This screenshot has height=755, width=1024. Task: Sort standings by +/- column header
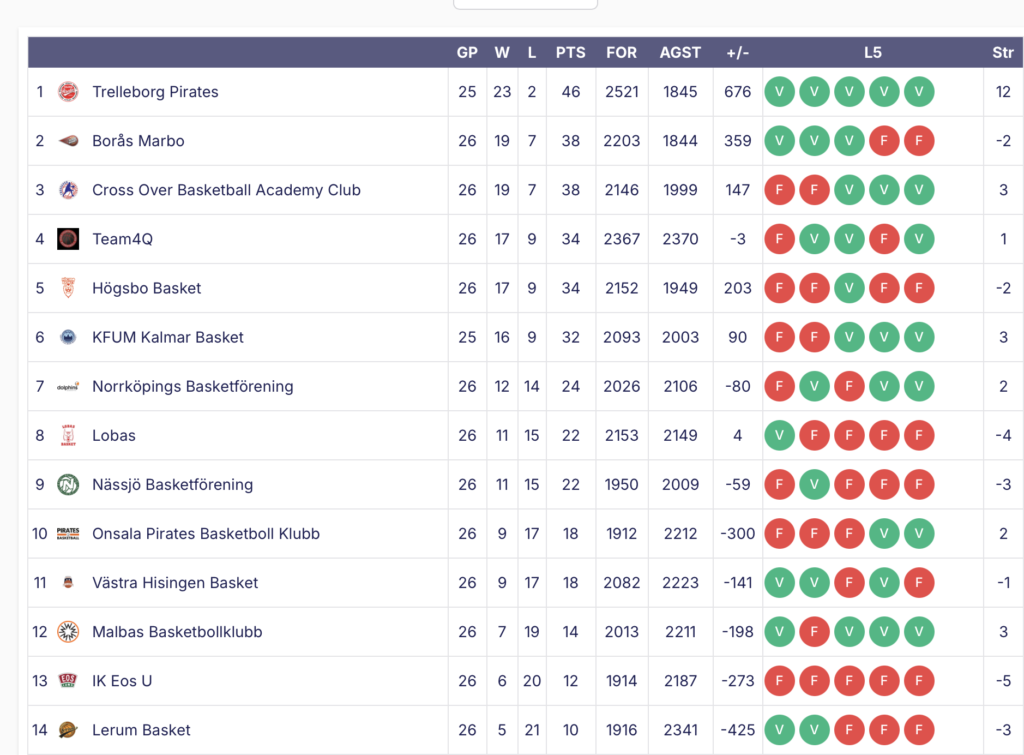coord(738,53)
